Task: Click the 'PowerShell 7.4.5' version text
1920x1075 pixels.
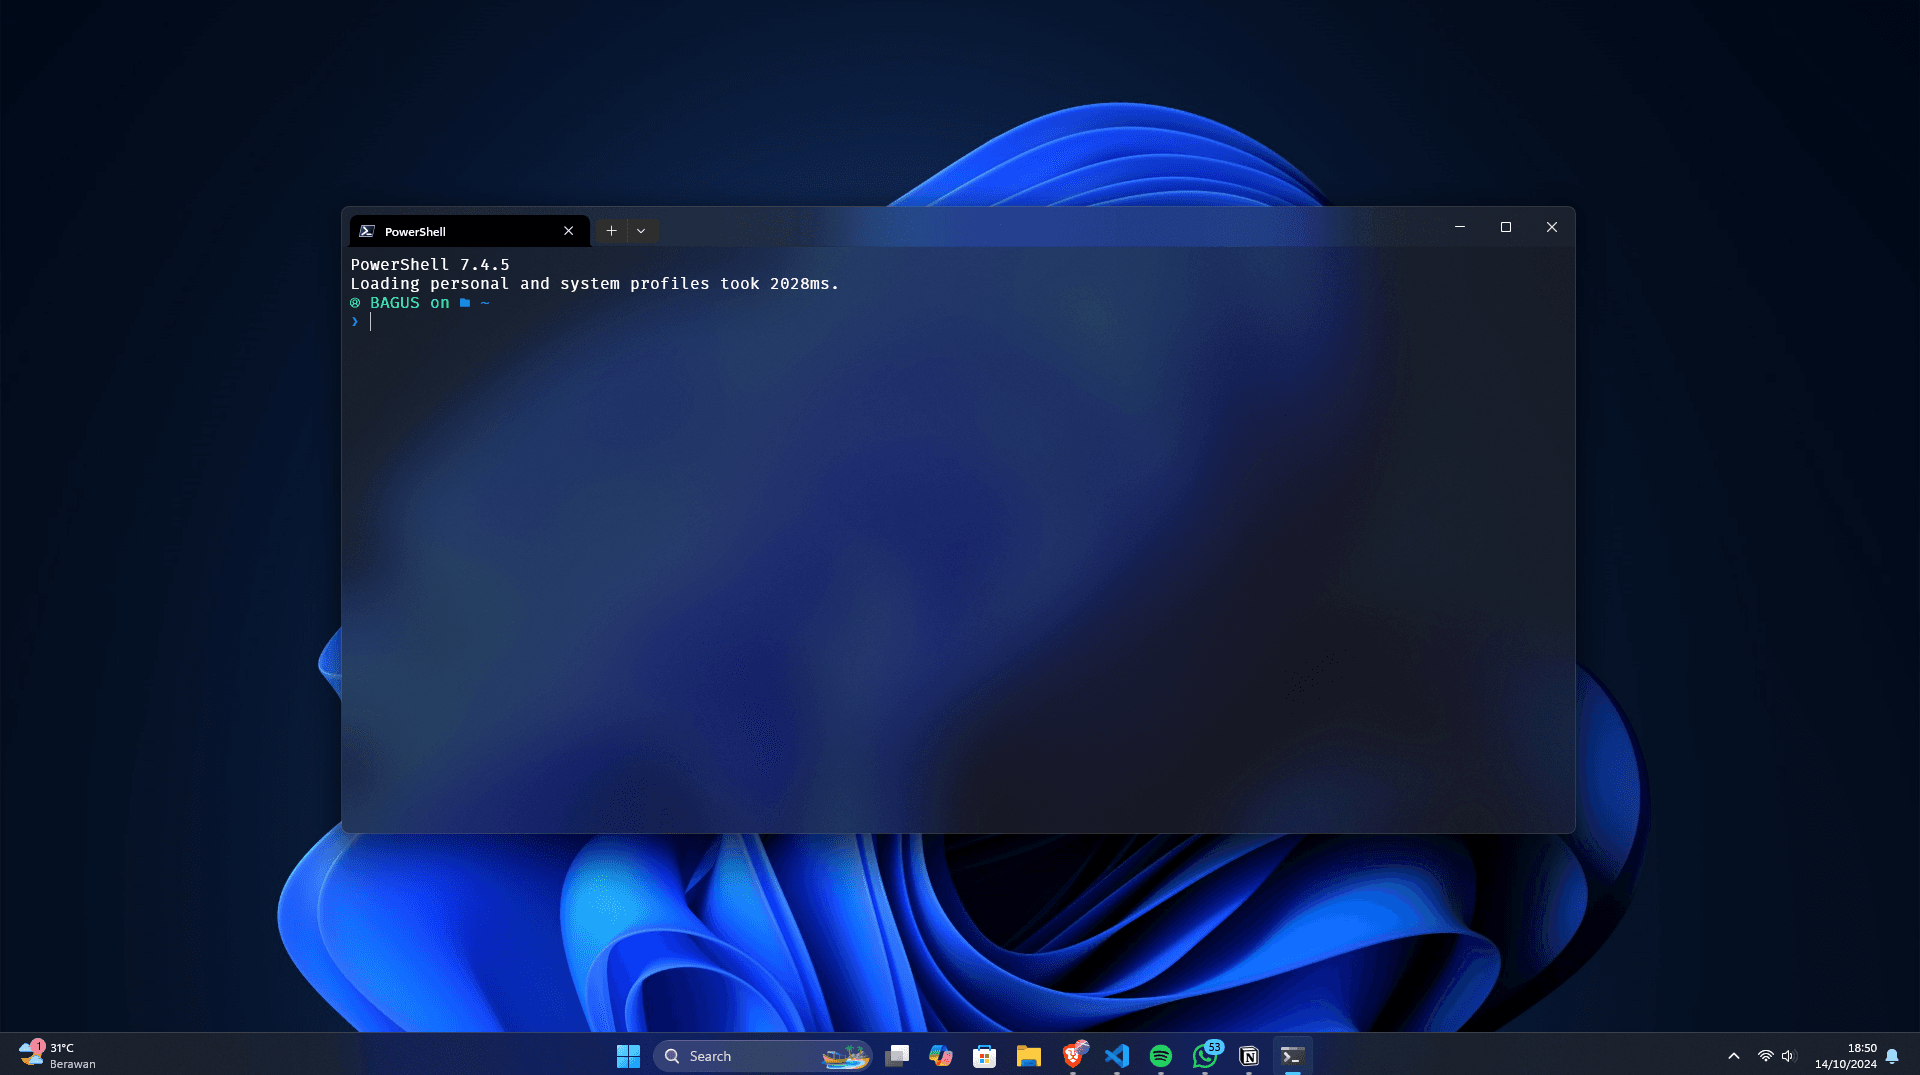Action: [430, 265]
